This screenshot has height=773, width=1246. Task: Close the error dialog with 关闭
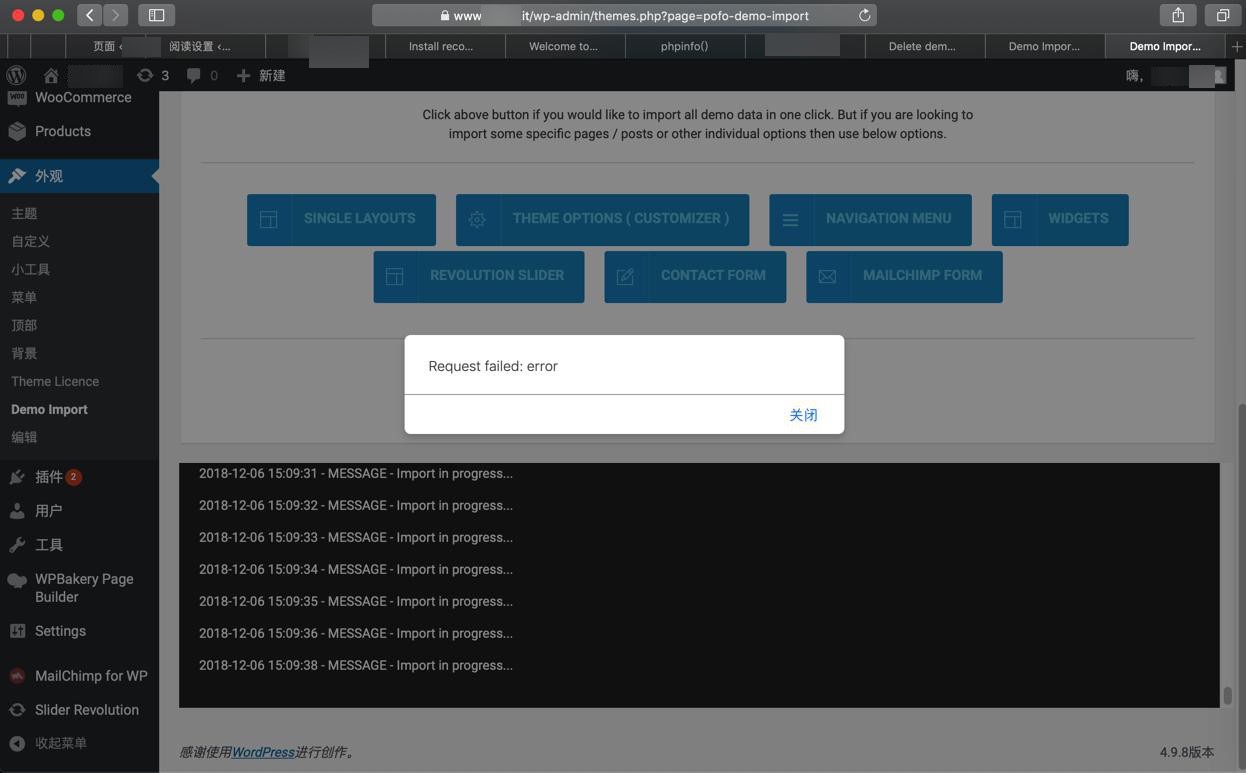click(803, 415)
